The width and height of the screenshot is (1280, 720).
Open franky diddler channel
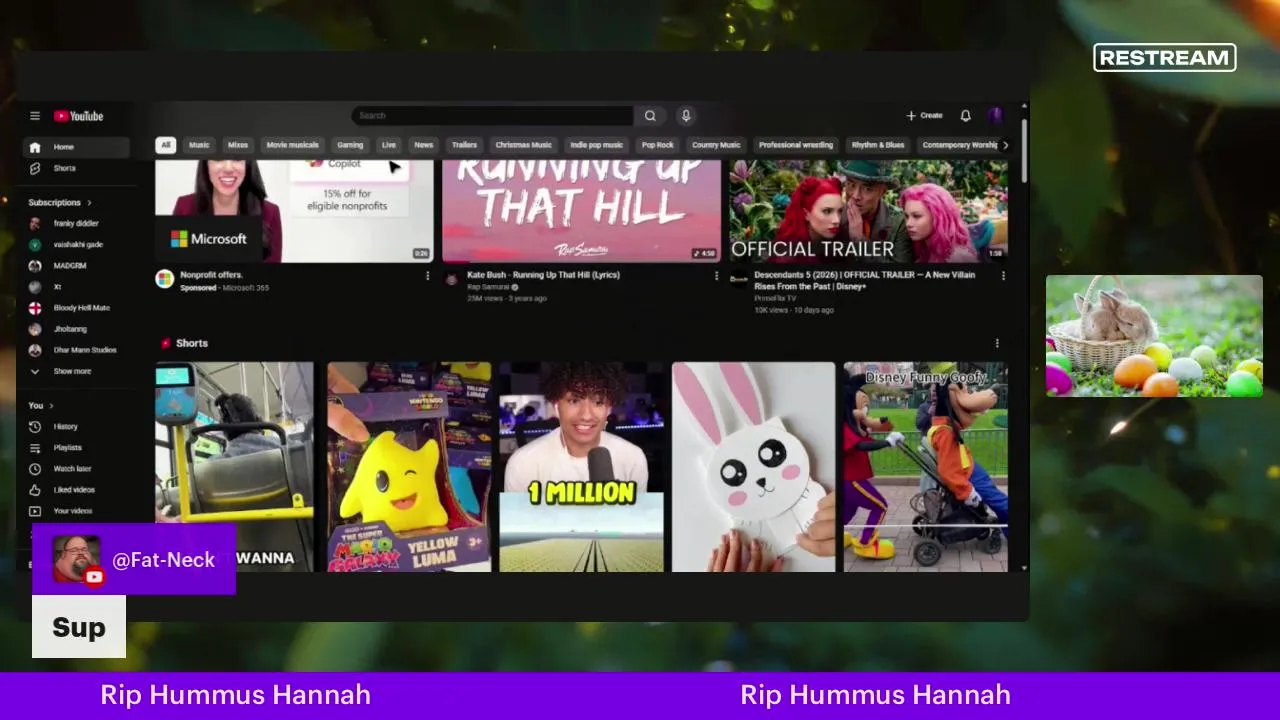(76, 224)
